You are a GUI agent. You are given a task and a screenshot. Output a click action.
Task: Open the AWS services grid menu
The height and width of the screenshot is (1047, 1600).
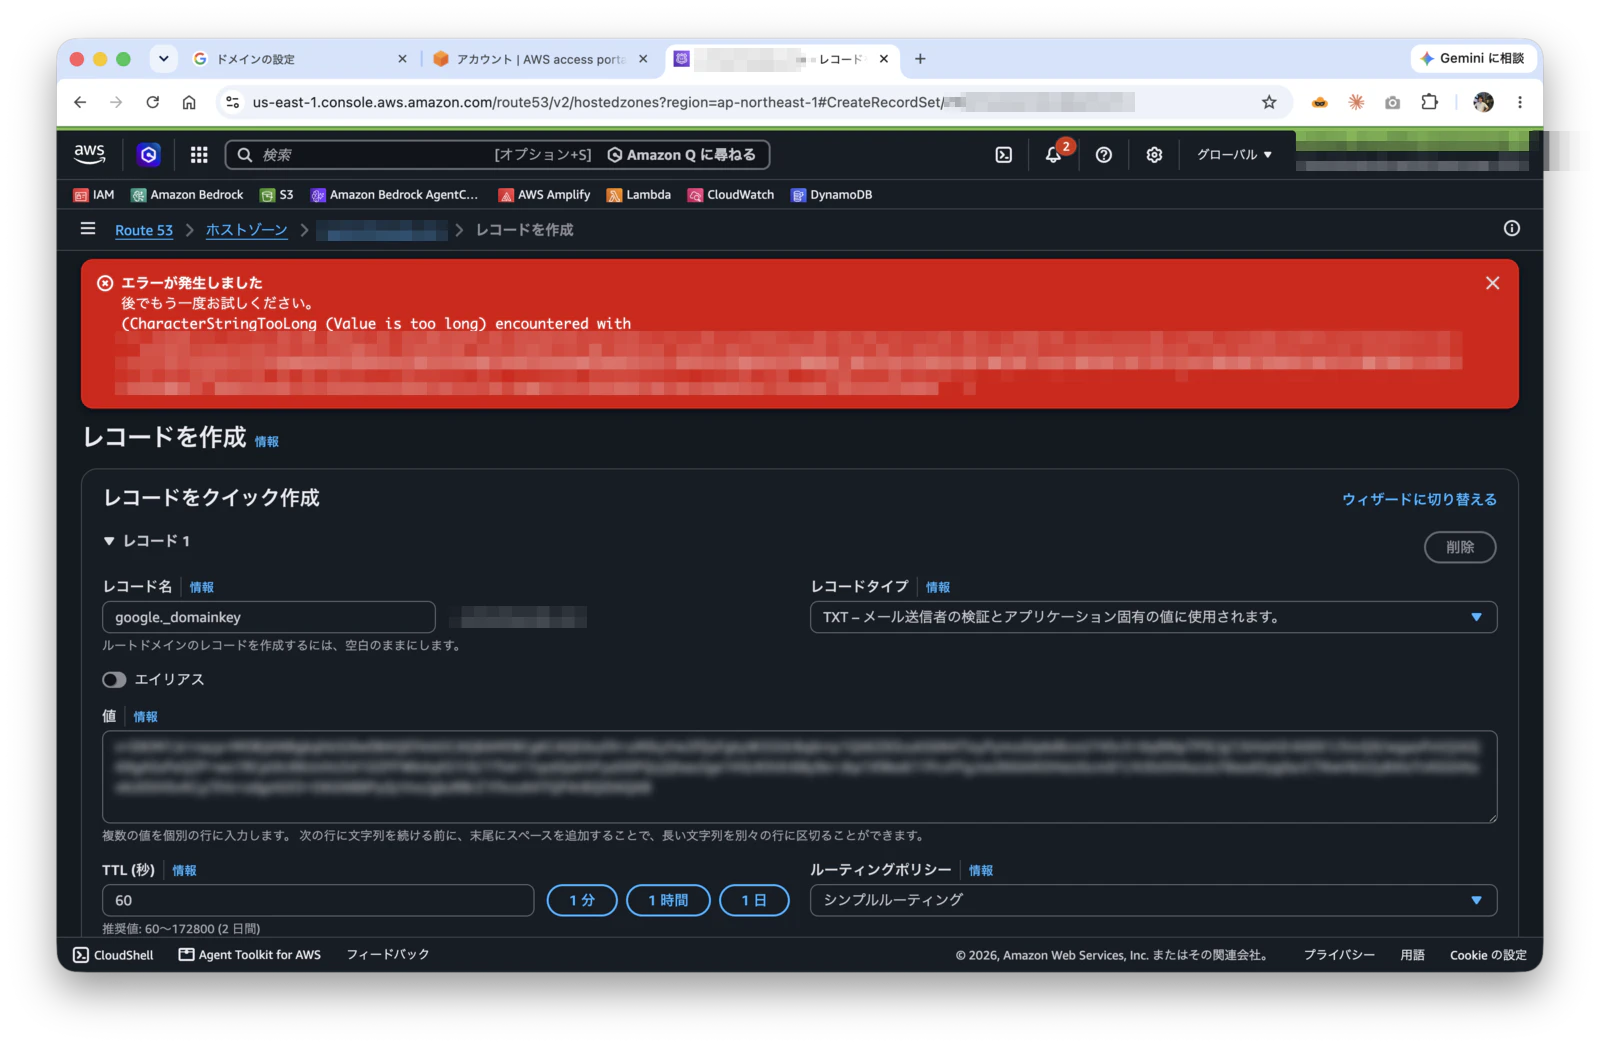(199, 154)
